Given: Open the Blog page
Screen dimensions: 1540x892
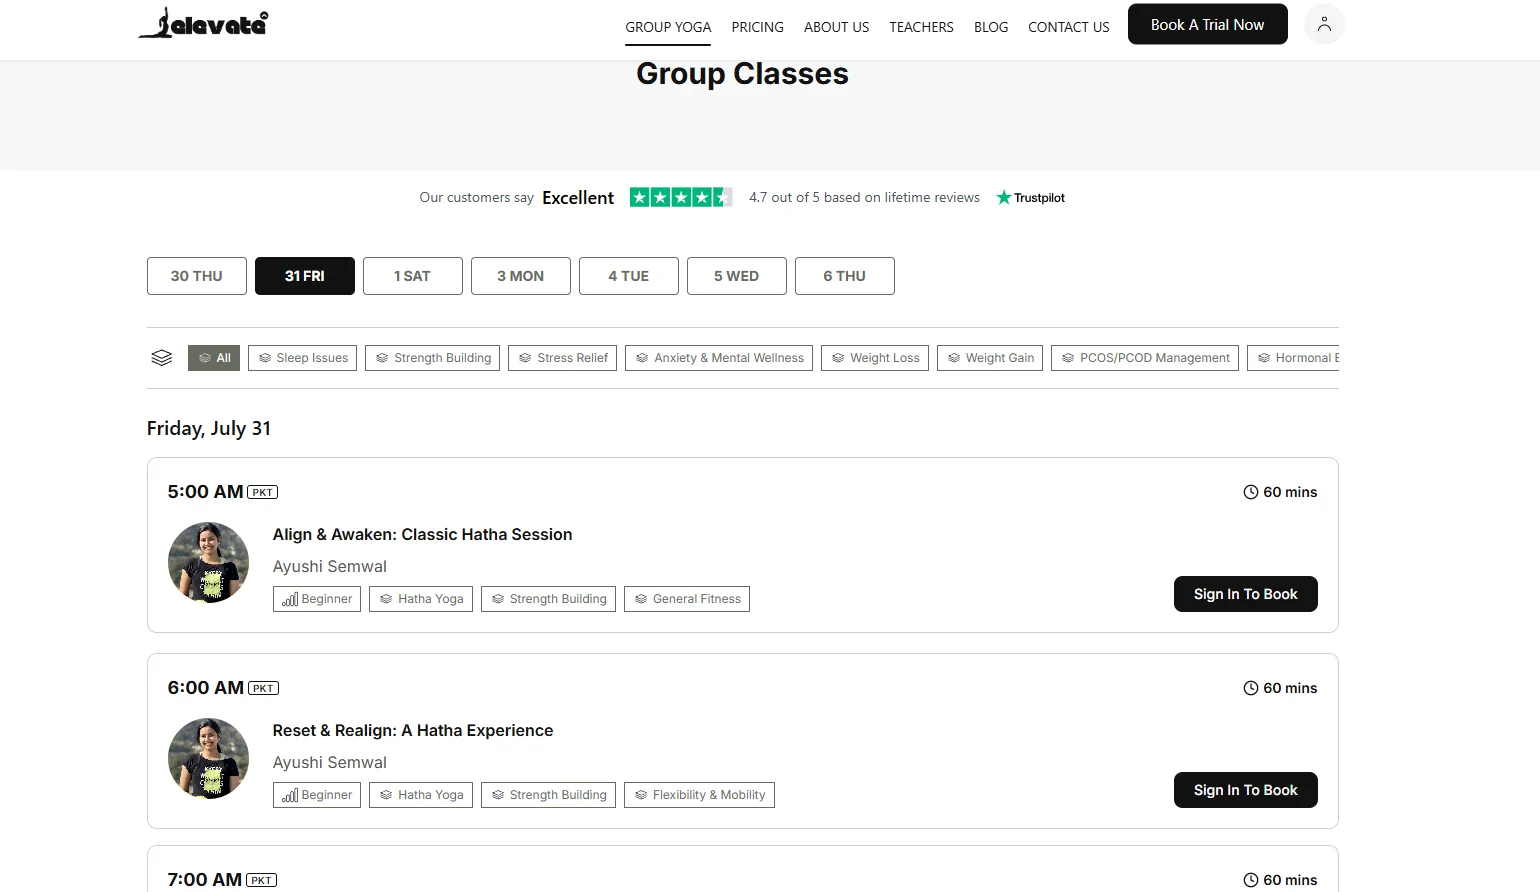Looking at the screenshot, I should (x=991, y=27).
